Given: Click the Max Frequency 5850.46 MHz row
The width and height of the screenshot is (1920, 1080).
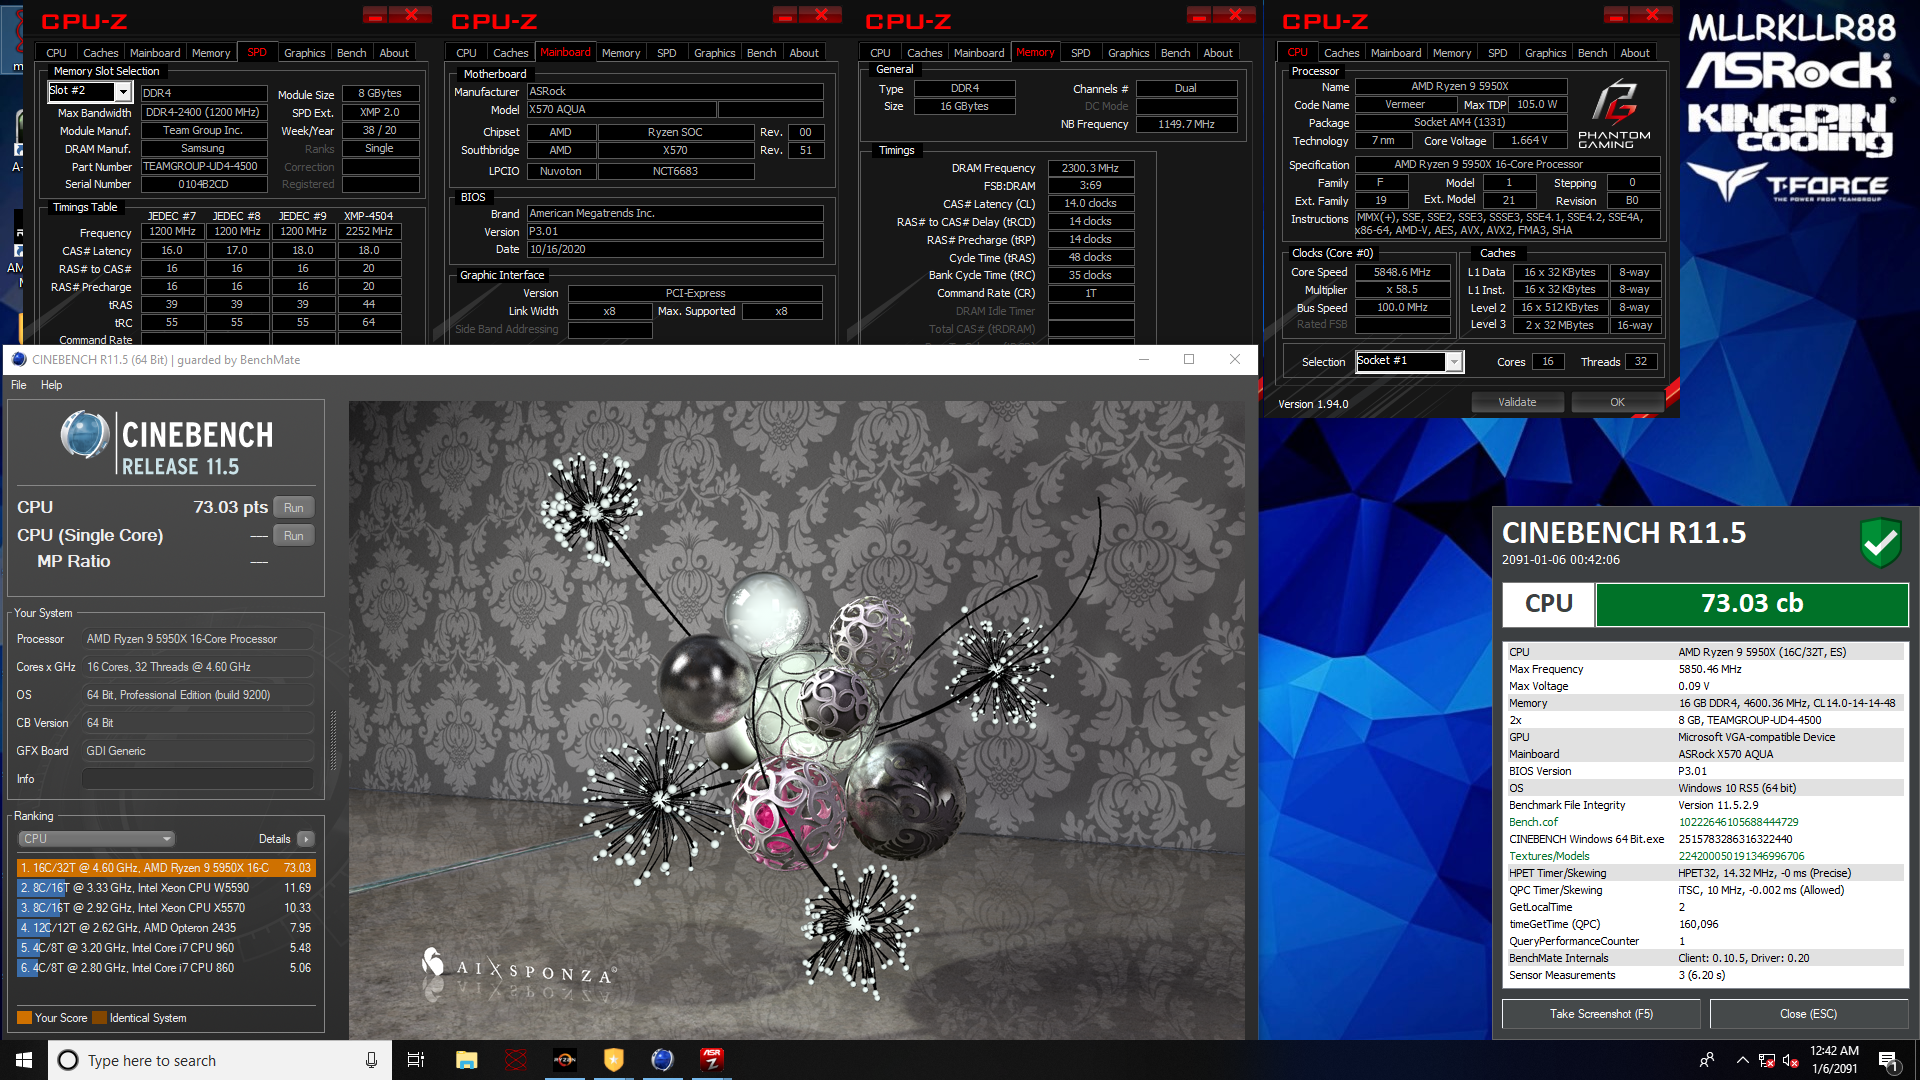Looking at the screenshot, I should coord(1706,669).
